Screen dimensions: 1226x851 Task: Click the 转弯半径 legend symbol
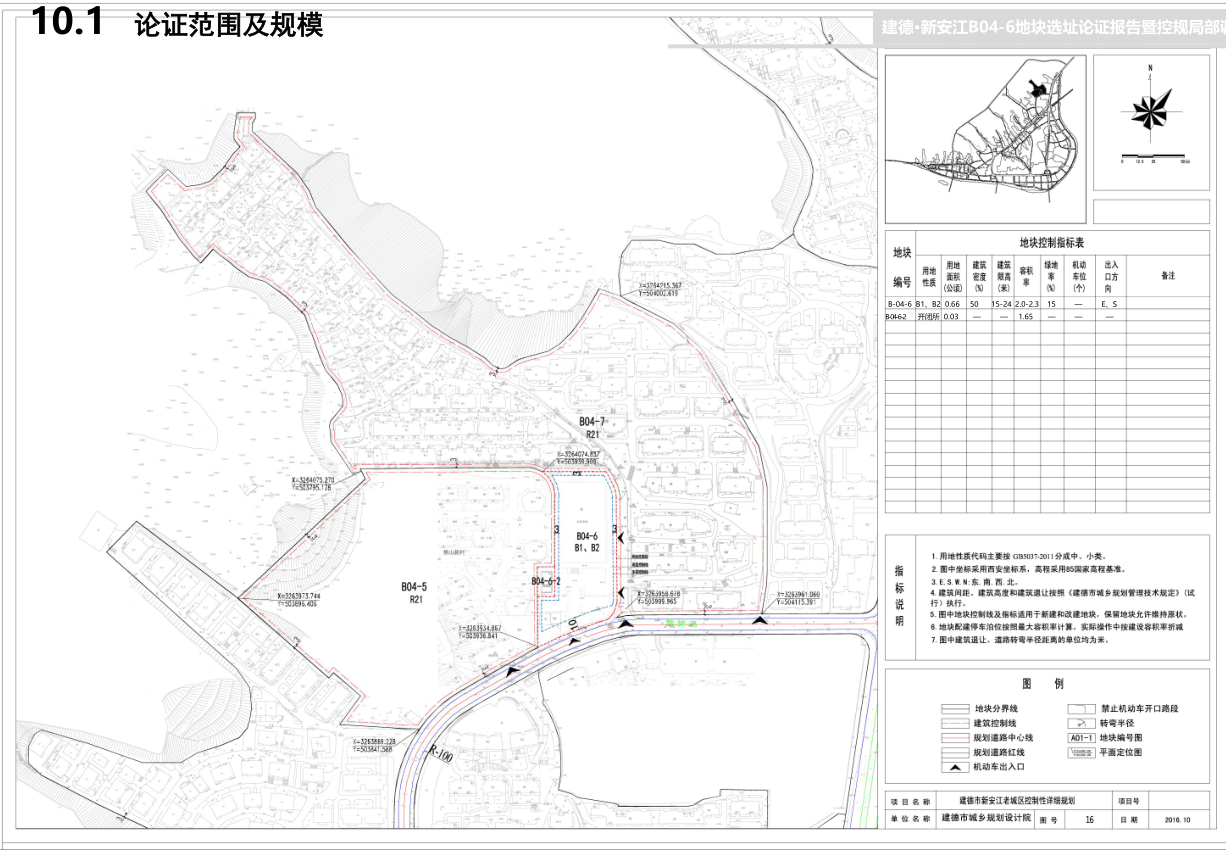[x=1078, y=723]
